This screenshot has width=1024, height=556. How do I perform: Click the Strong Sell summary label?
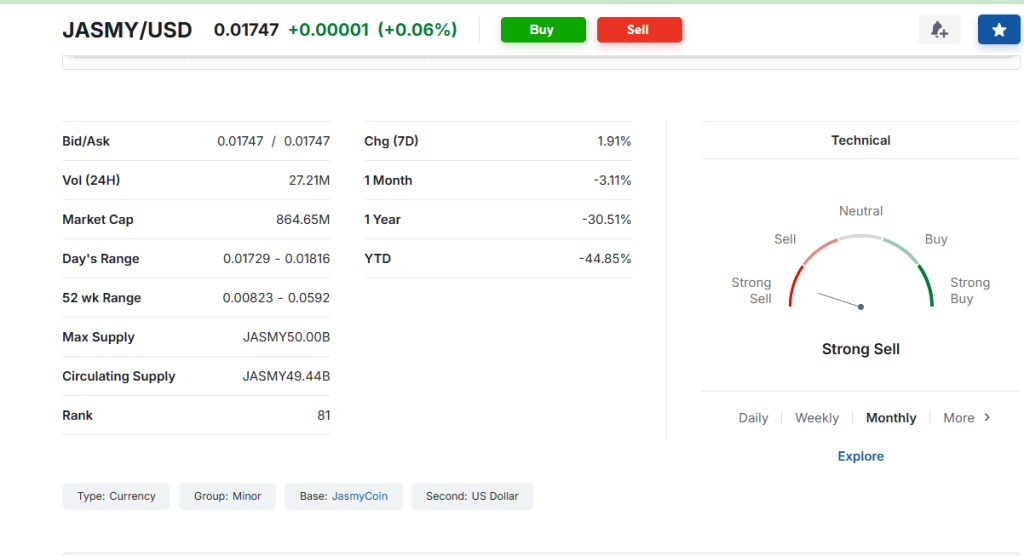[x=861, y=349]
